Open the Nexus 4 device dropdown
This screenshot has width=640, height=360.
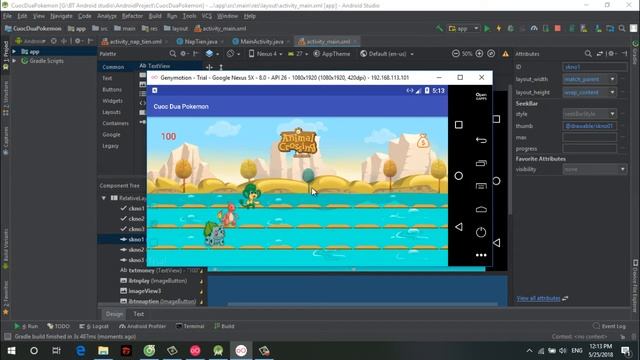click(266, 53)
